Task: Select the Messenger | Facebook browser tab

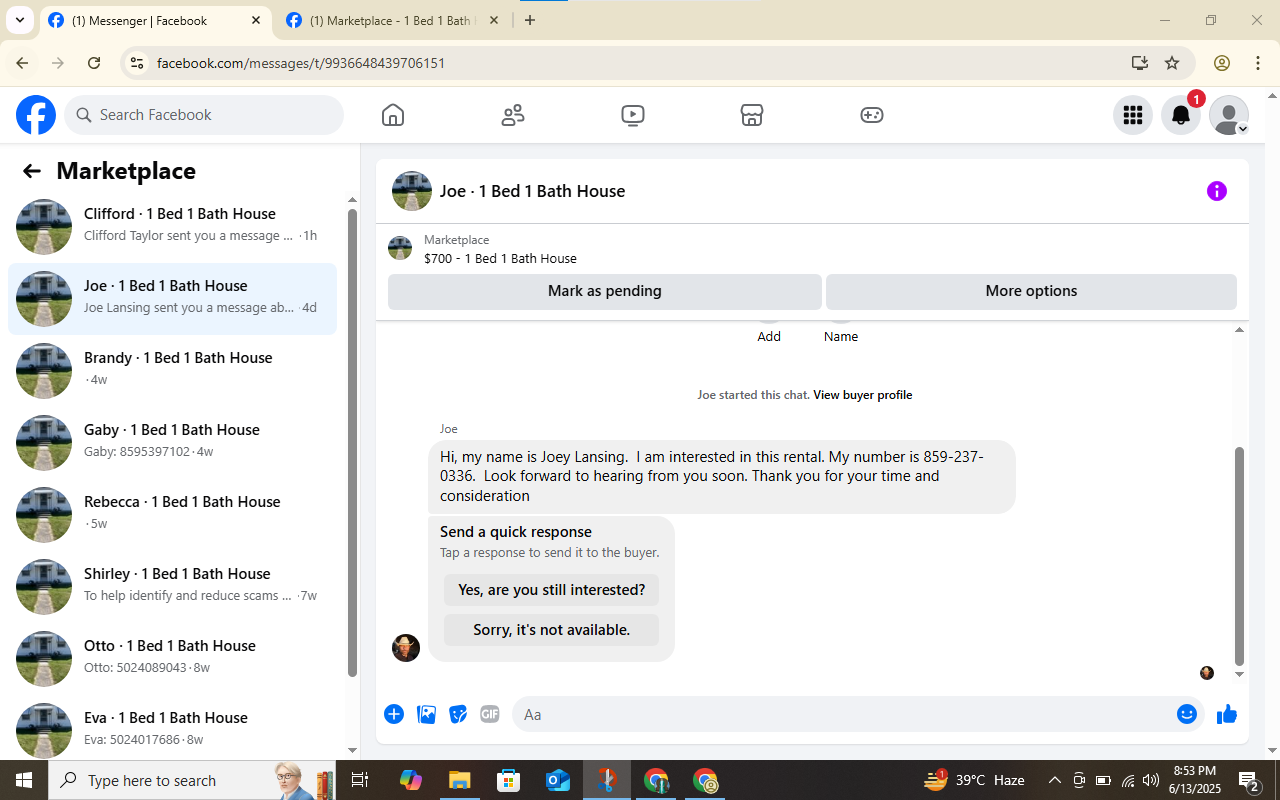Action: (155, 20)
